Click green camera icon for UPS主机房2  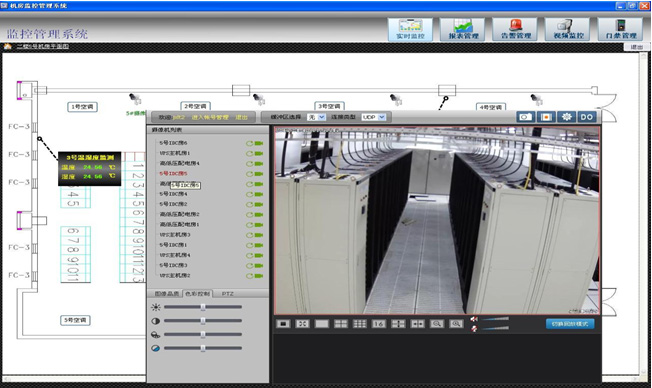(x=259, y=276)
